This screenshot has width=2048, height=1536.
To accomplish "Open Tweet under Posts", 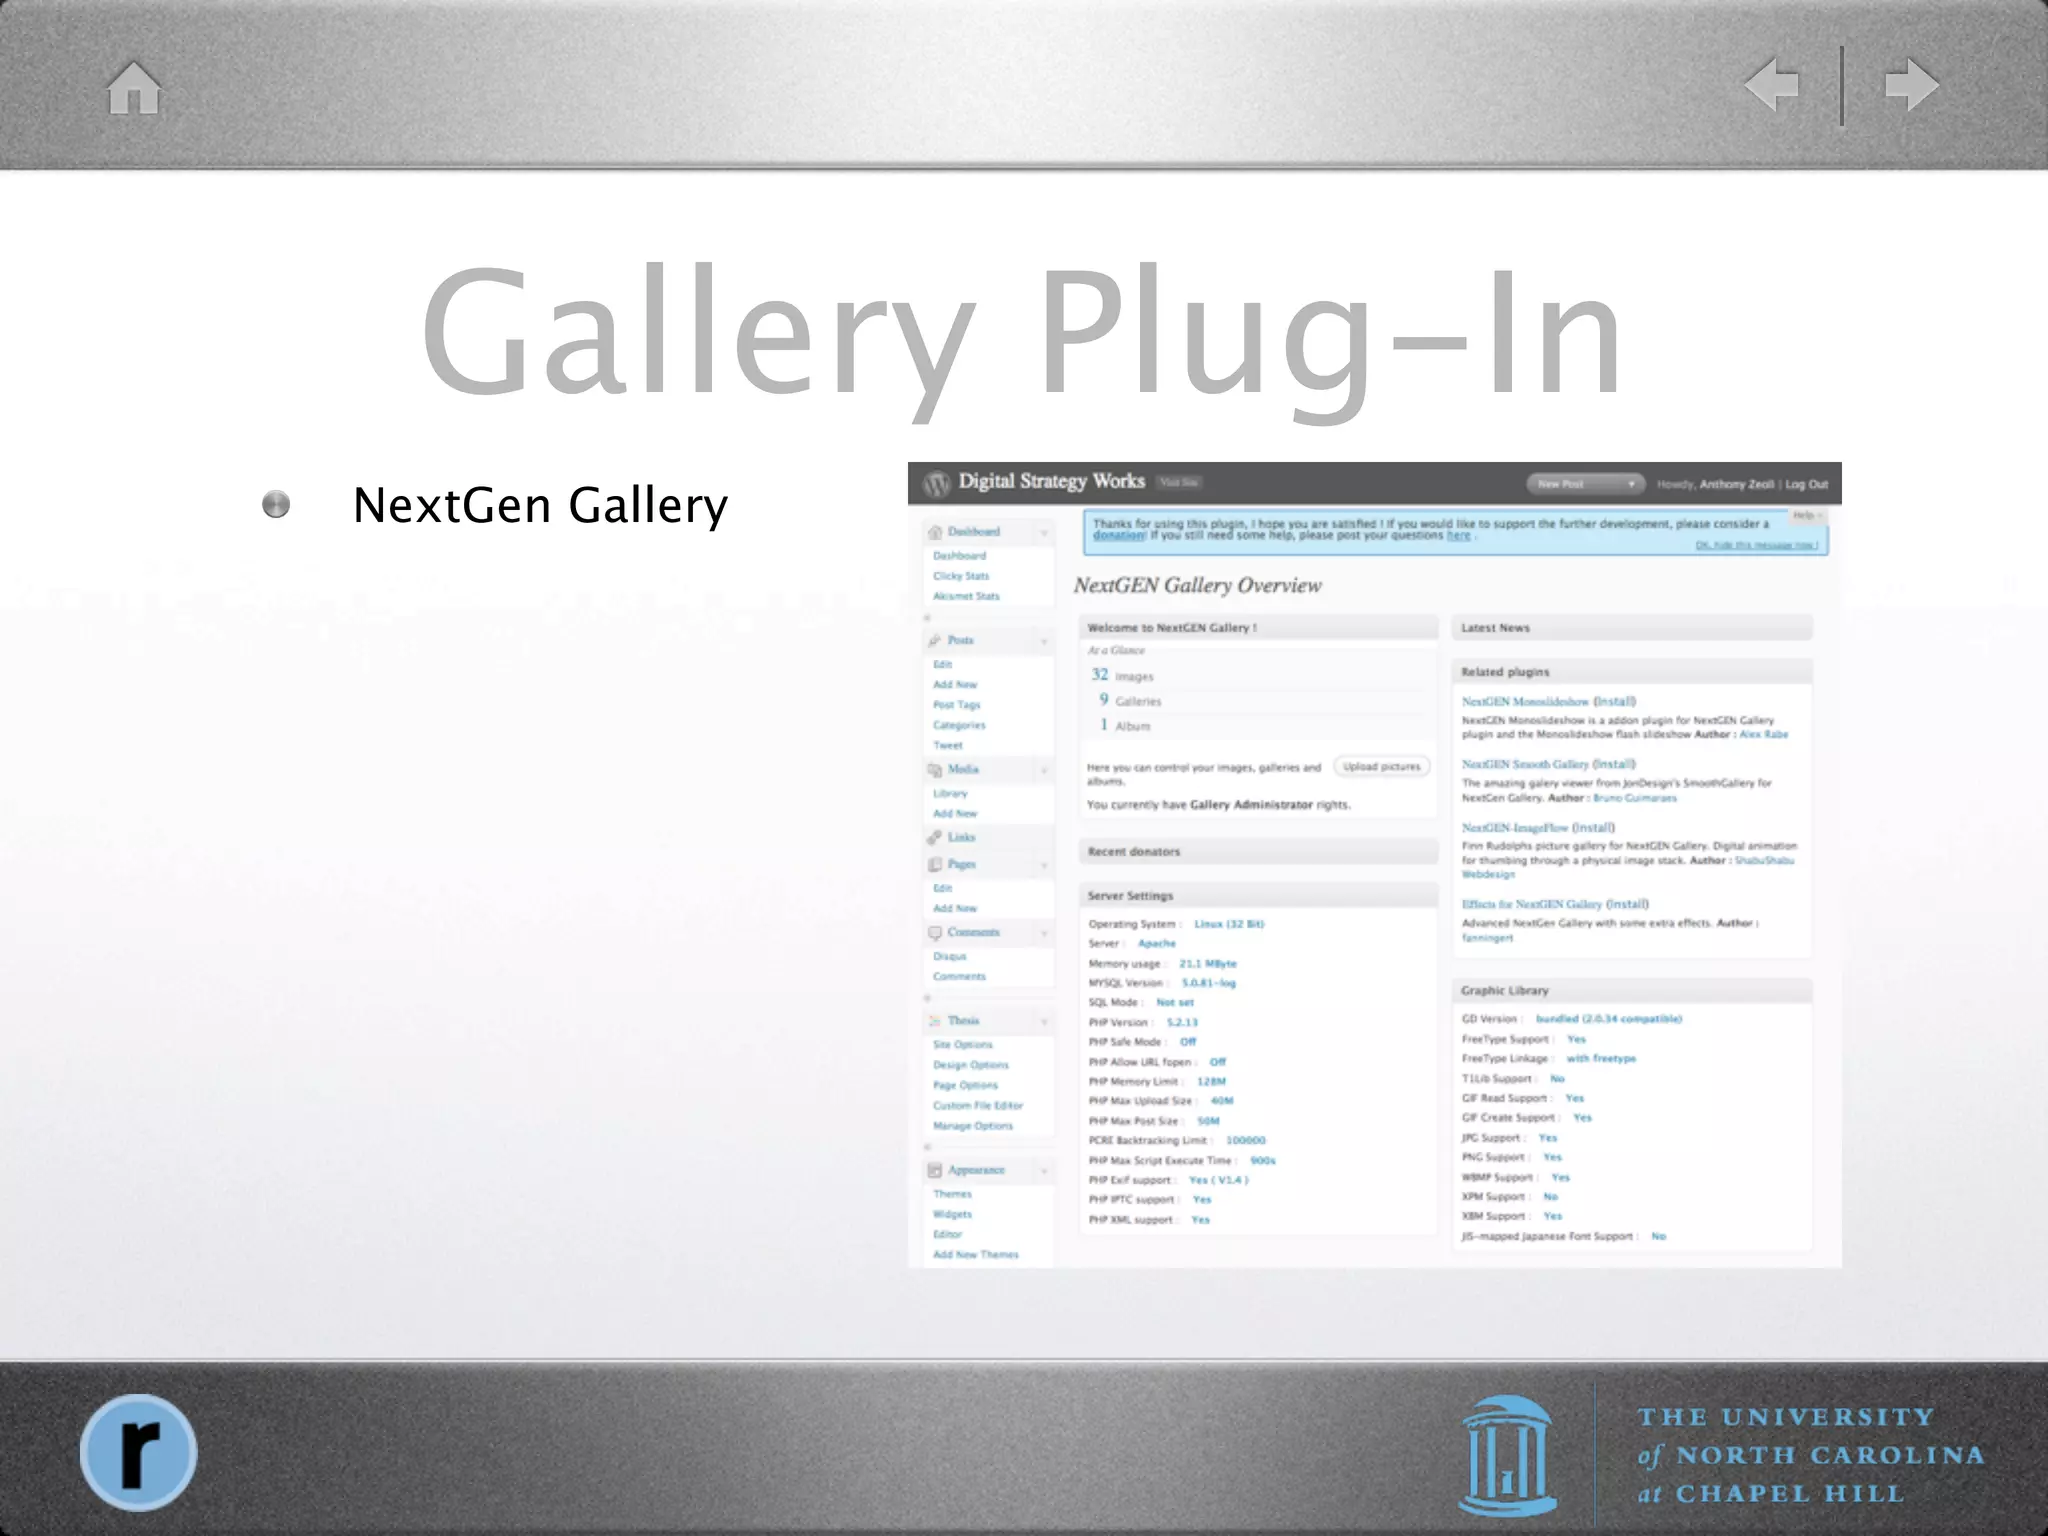I will click(x=947, y=745).
